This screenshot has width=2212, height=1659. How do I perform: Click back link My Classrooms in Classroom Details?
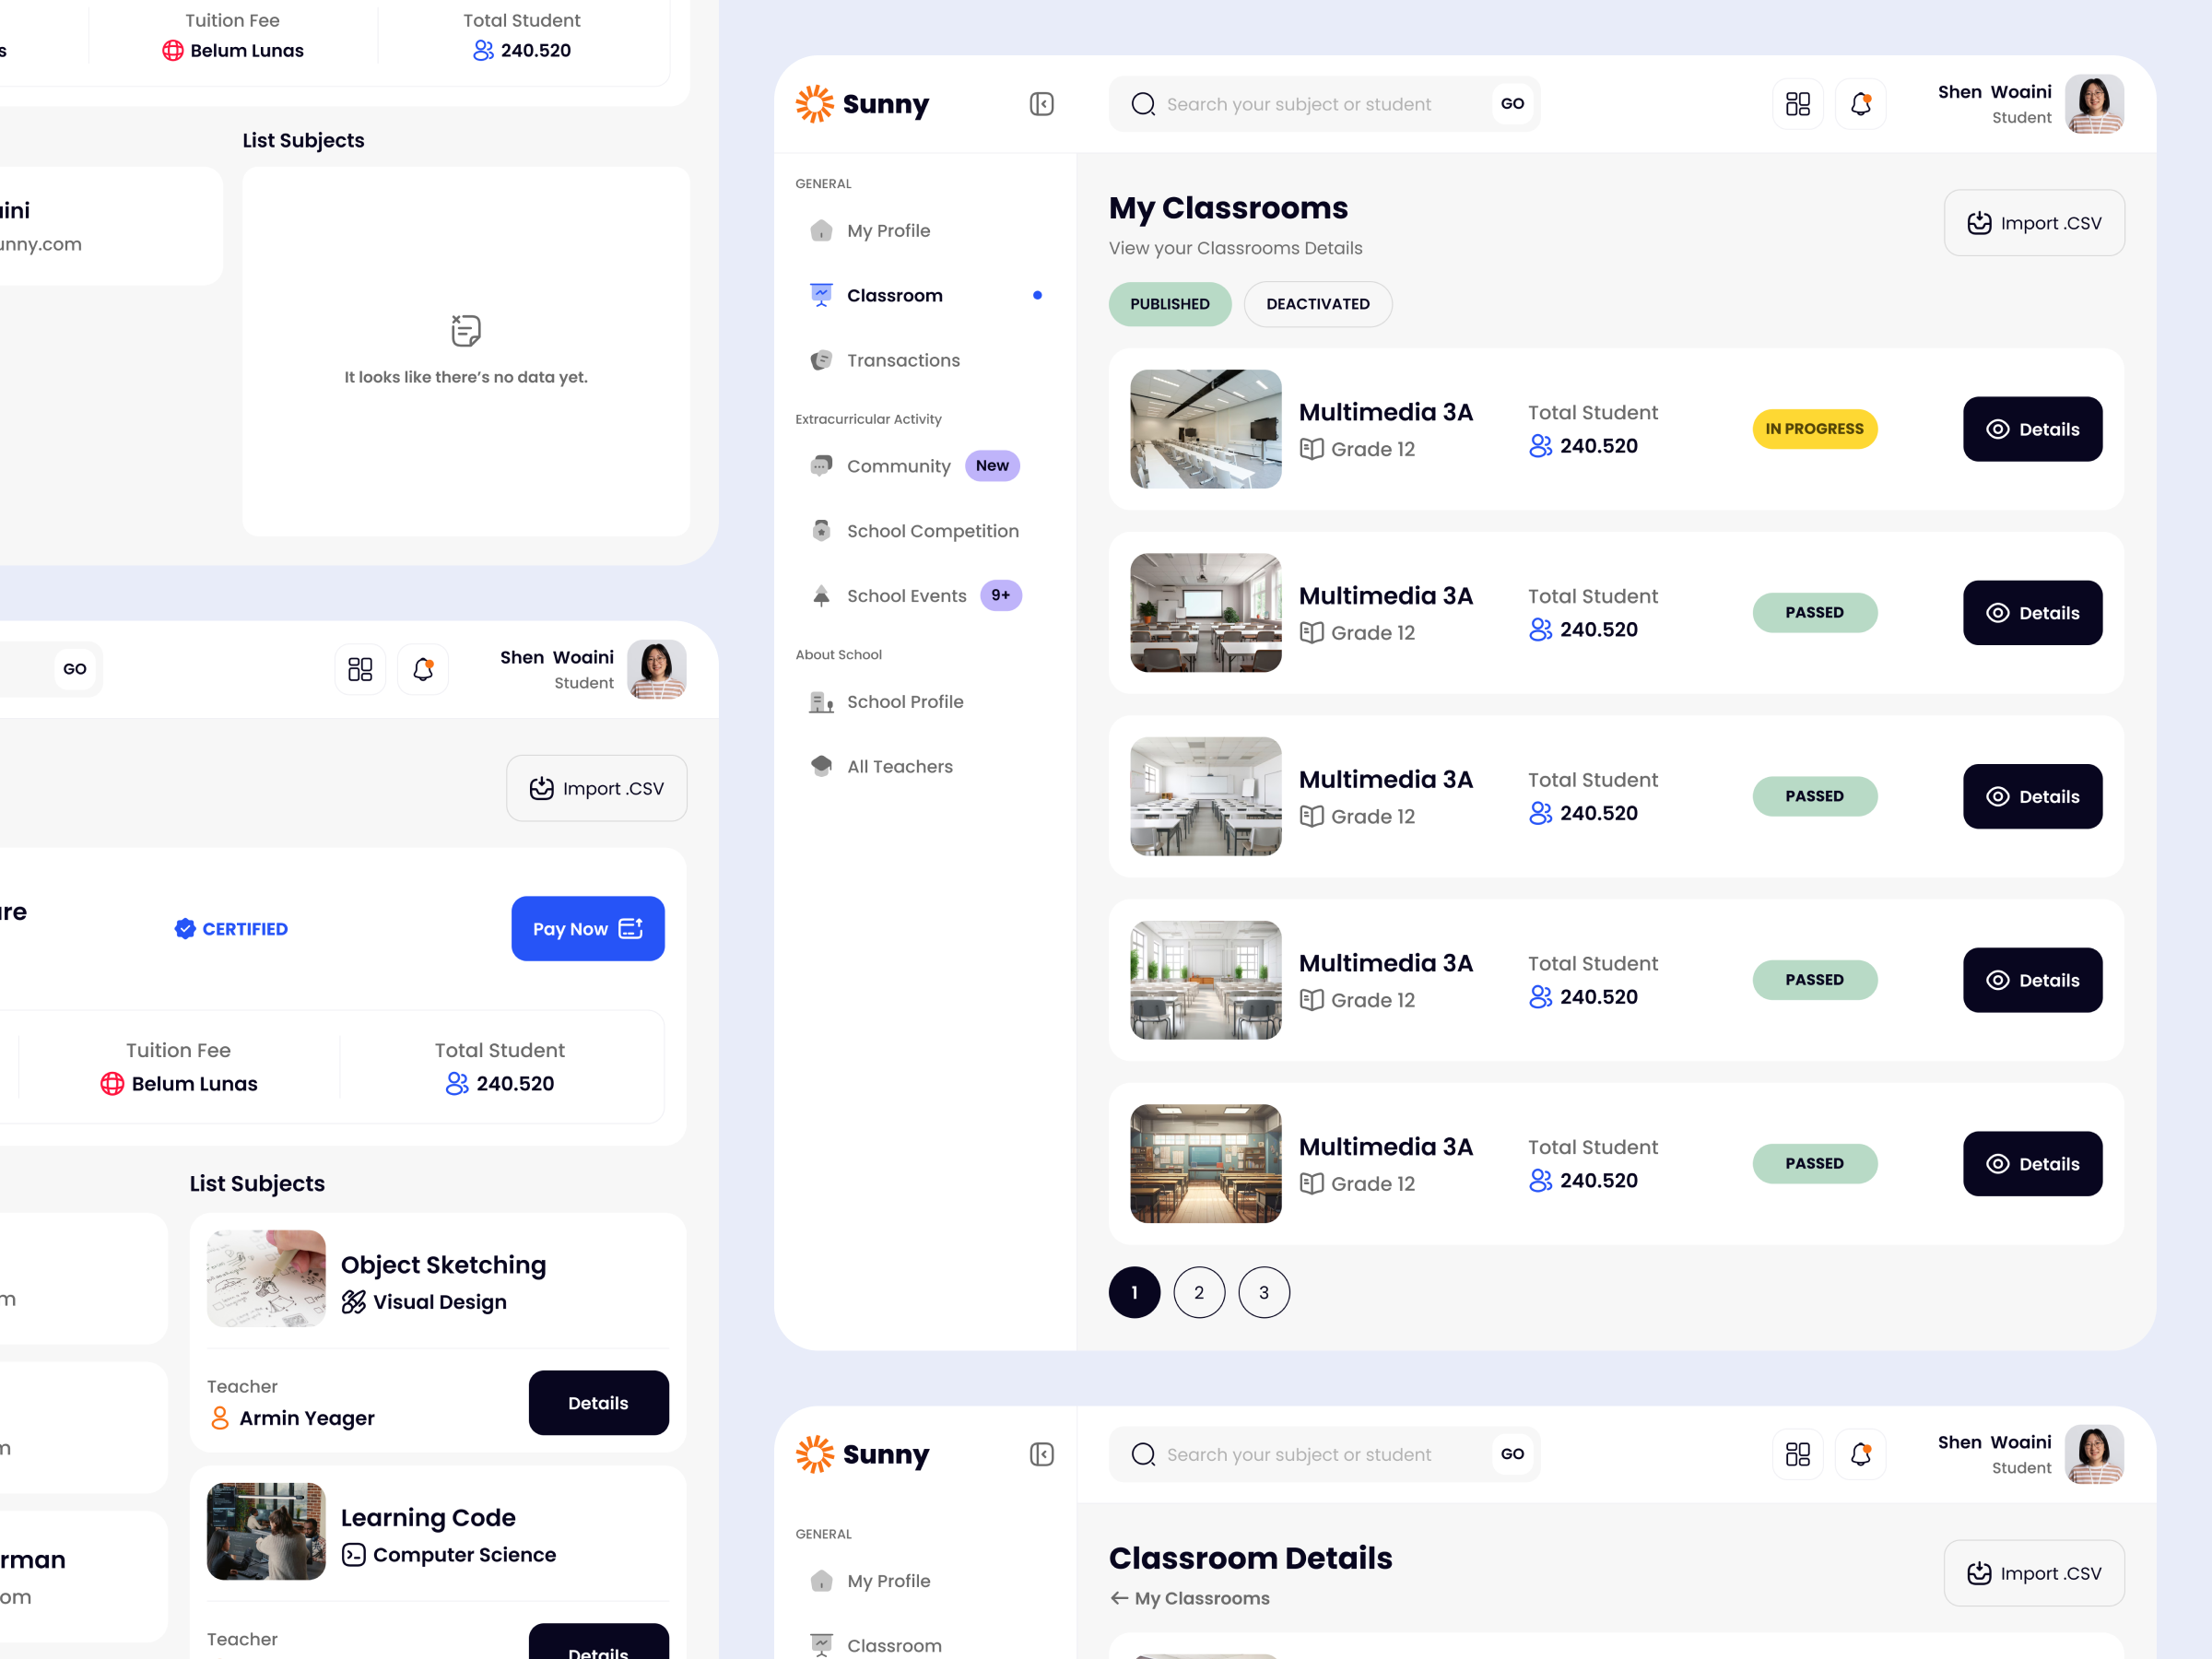(x=1189, y=1598)
